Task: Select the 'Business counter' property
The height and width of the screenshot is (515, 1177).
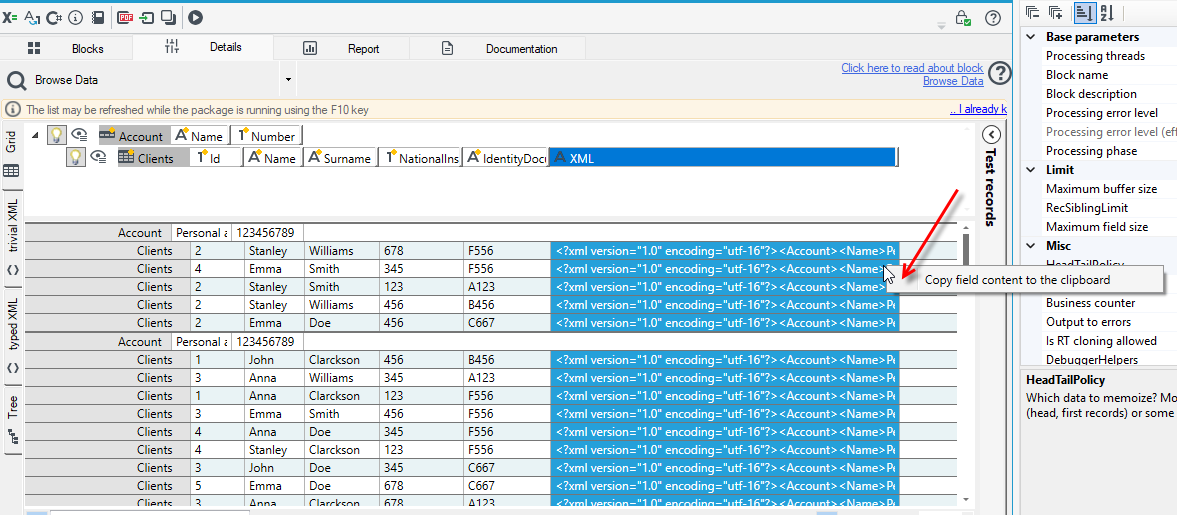Action: [1090, 303]
